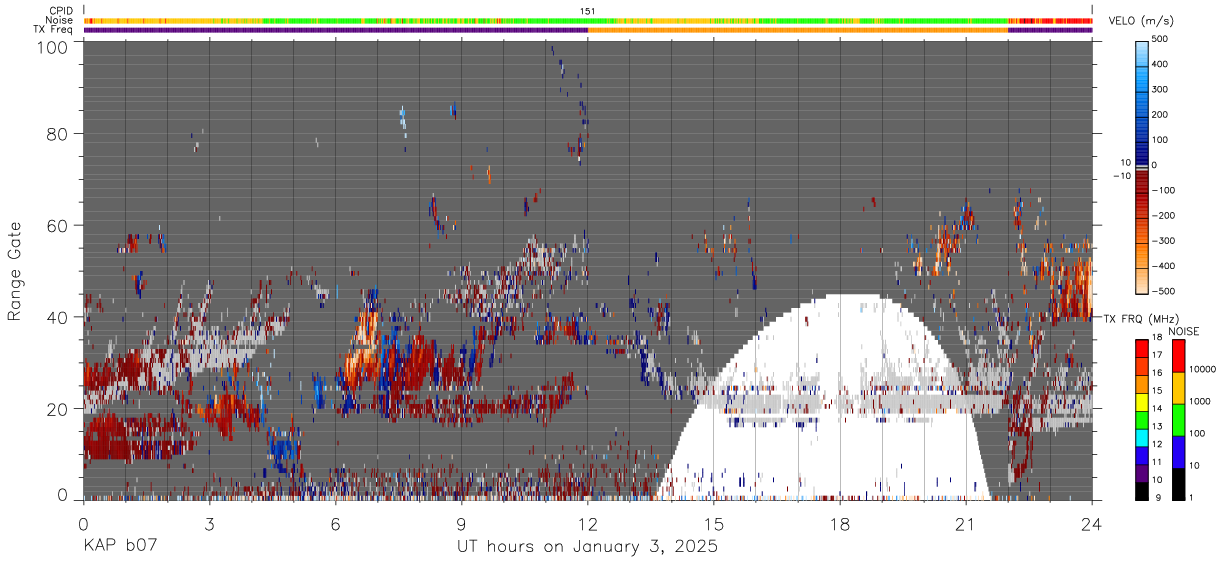Click the red noise segment after hour 22
The height and width of the screenshot is (567, 1228).
[x=1050, y=20]
